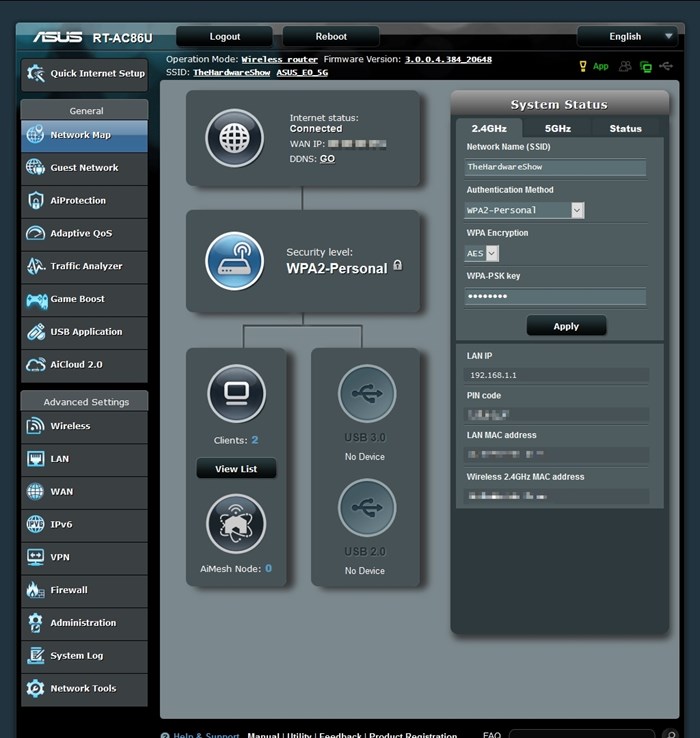700x738 pixels.
Task: Open USB Application page
Action: point(84,332)
